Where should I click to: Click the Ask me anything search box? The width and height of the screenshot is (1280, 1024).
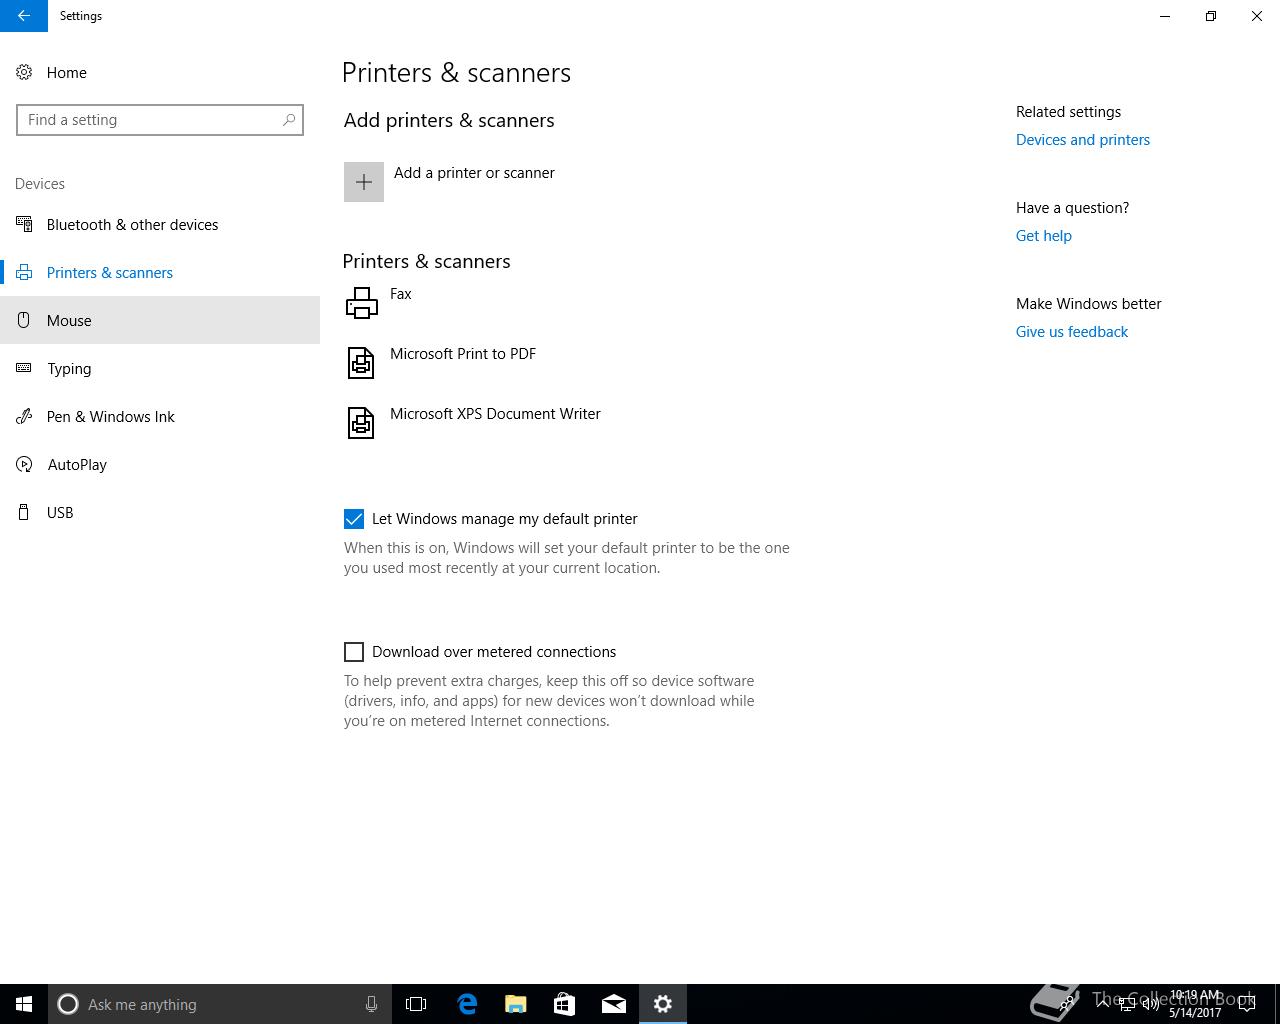tap(220, 1004)
